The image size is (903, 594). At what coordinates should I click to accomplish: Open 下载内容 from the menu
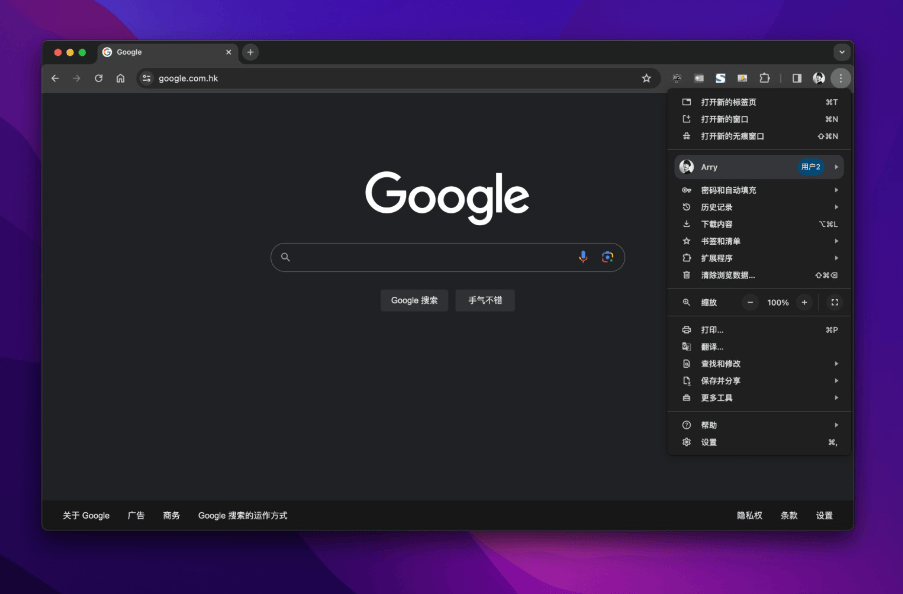tap(759, 224)
